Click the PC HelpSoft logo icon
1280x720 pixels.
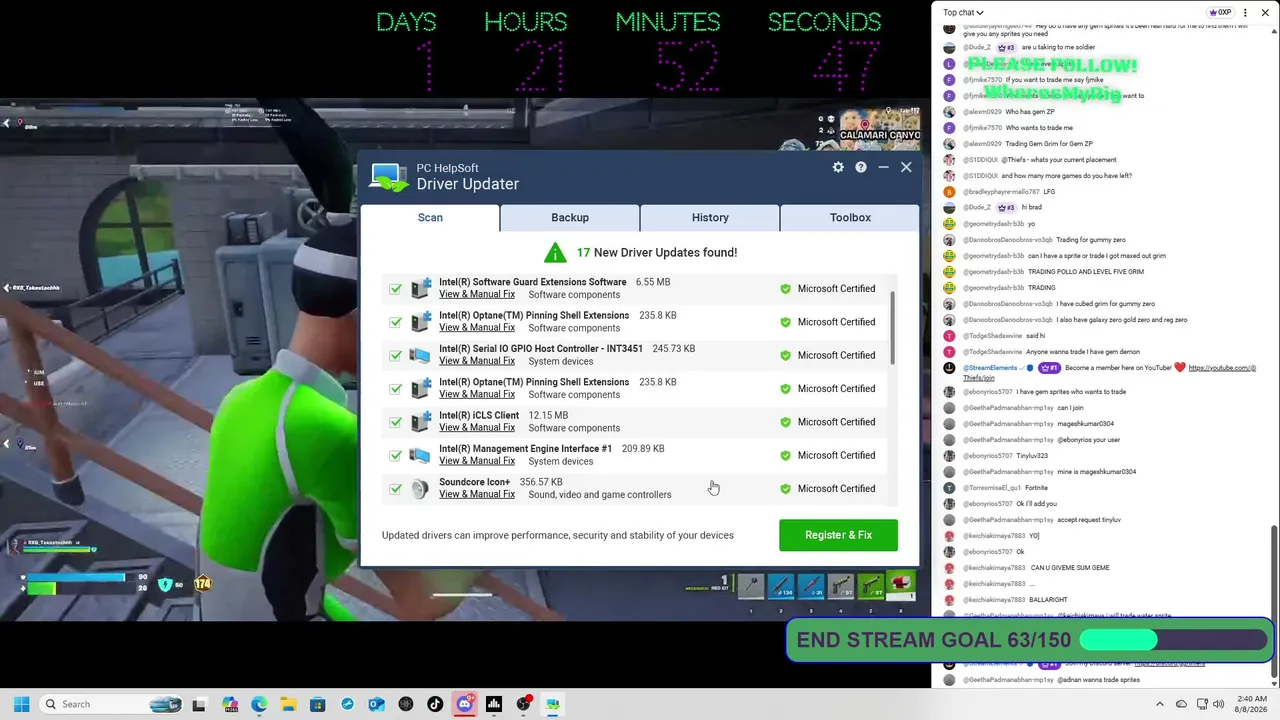click(389, 176)
